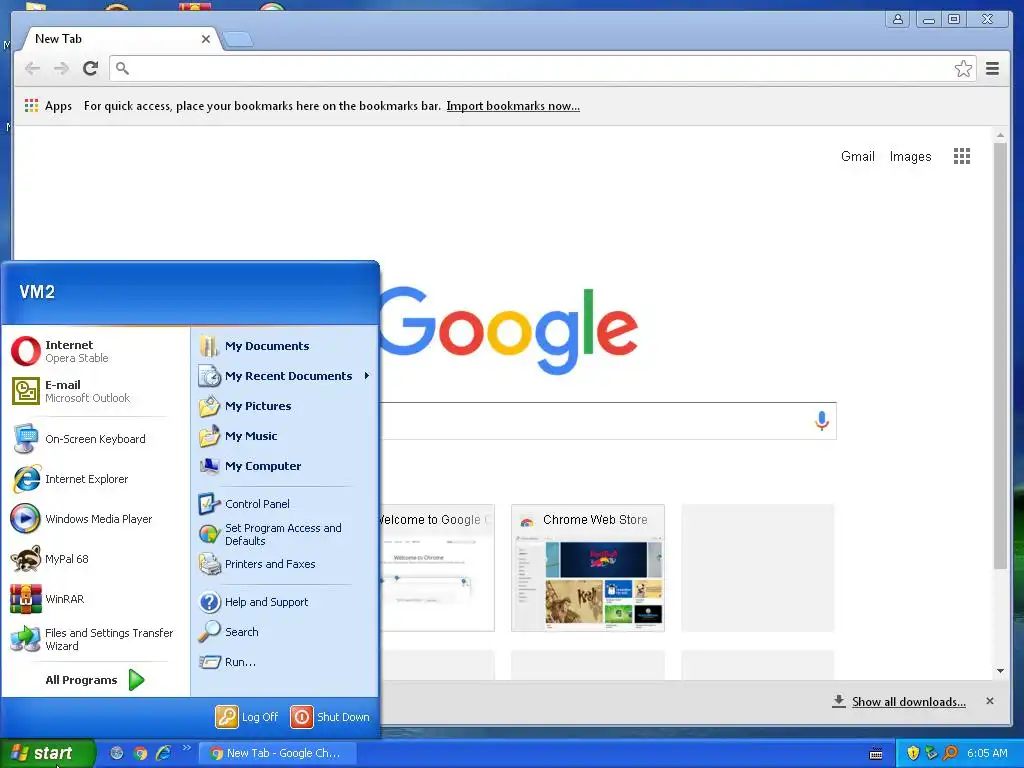This screenshot has height=768, width=1024.
Task: Click Import bookmarks now link
Action: coord(513,106)
